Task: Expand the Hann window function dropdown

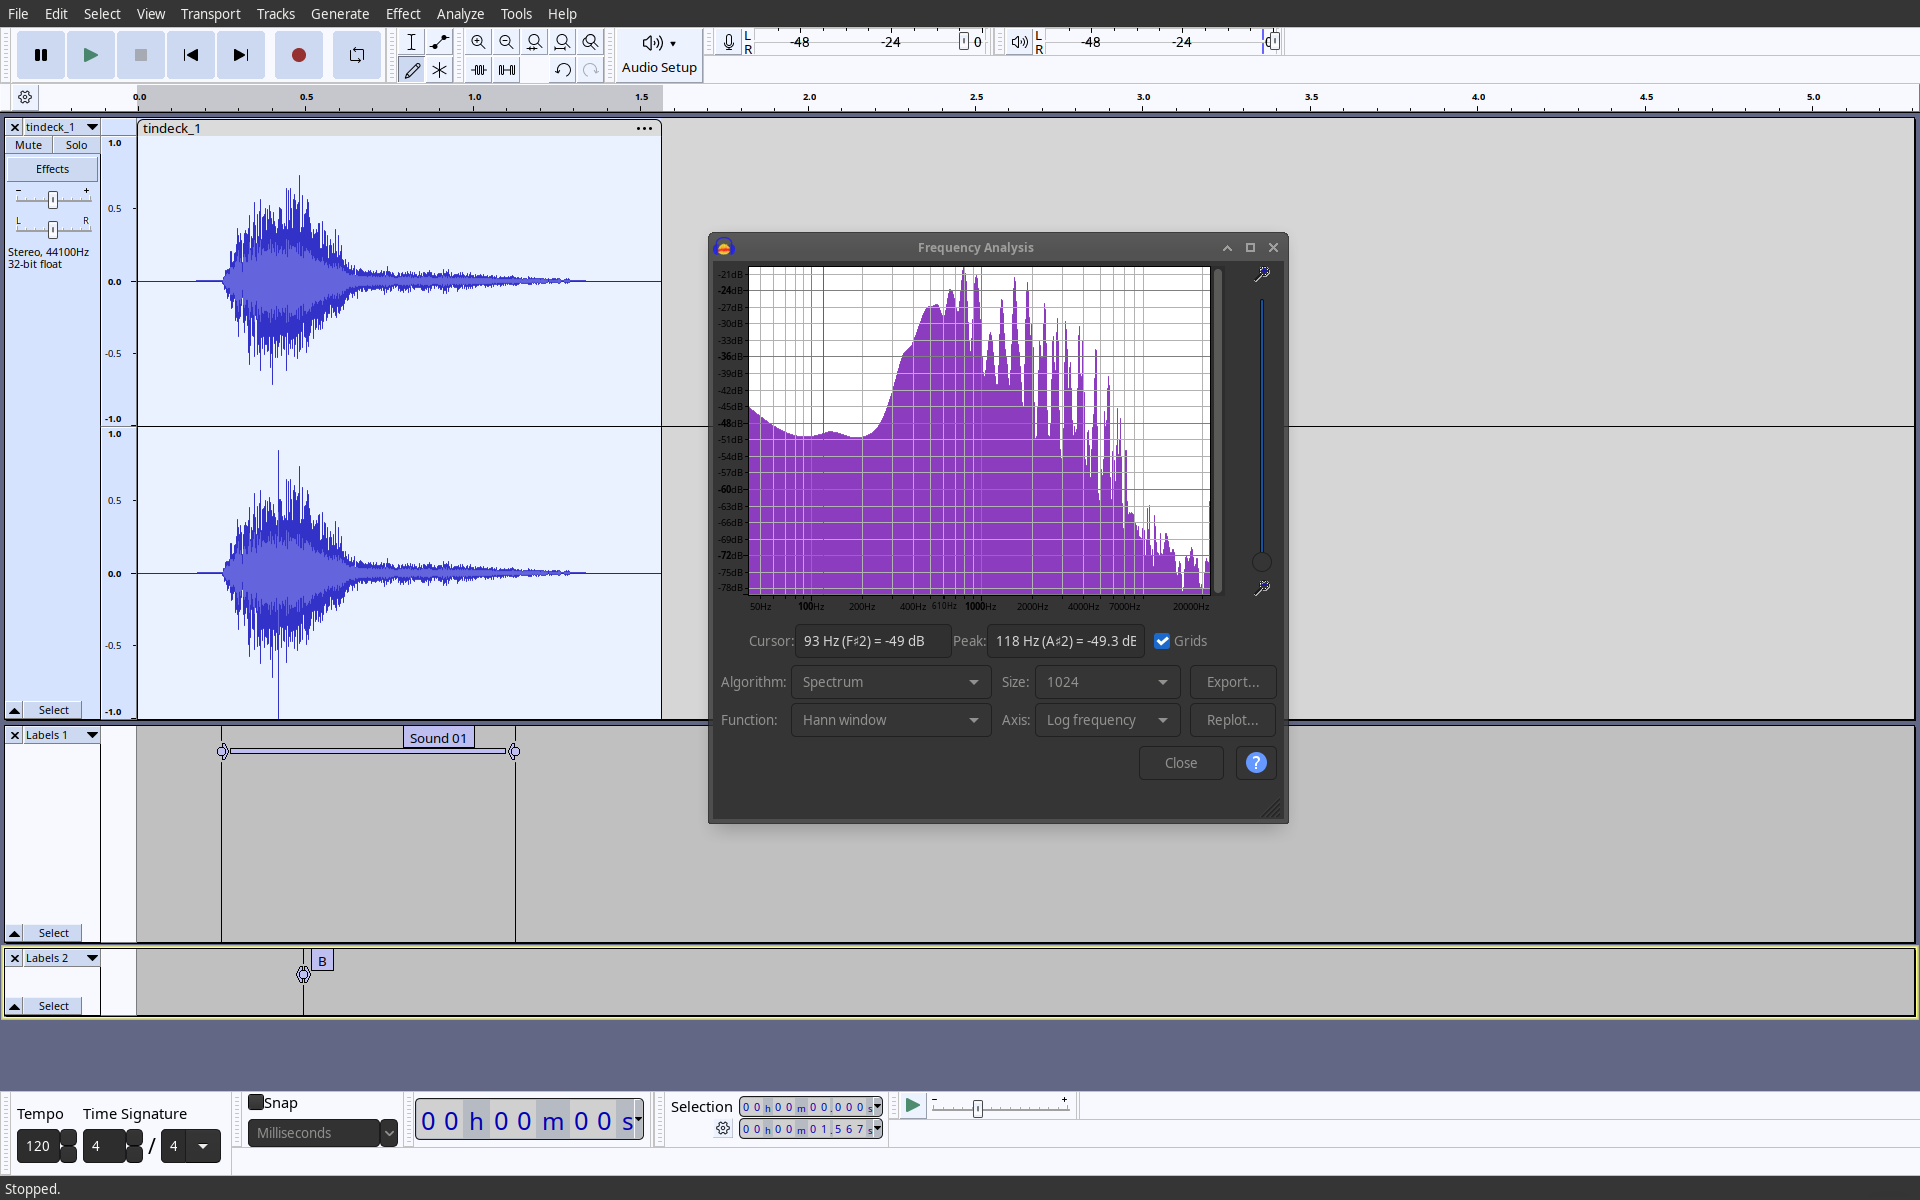Action: [890, 720]
